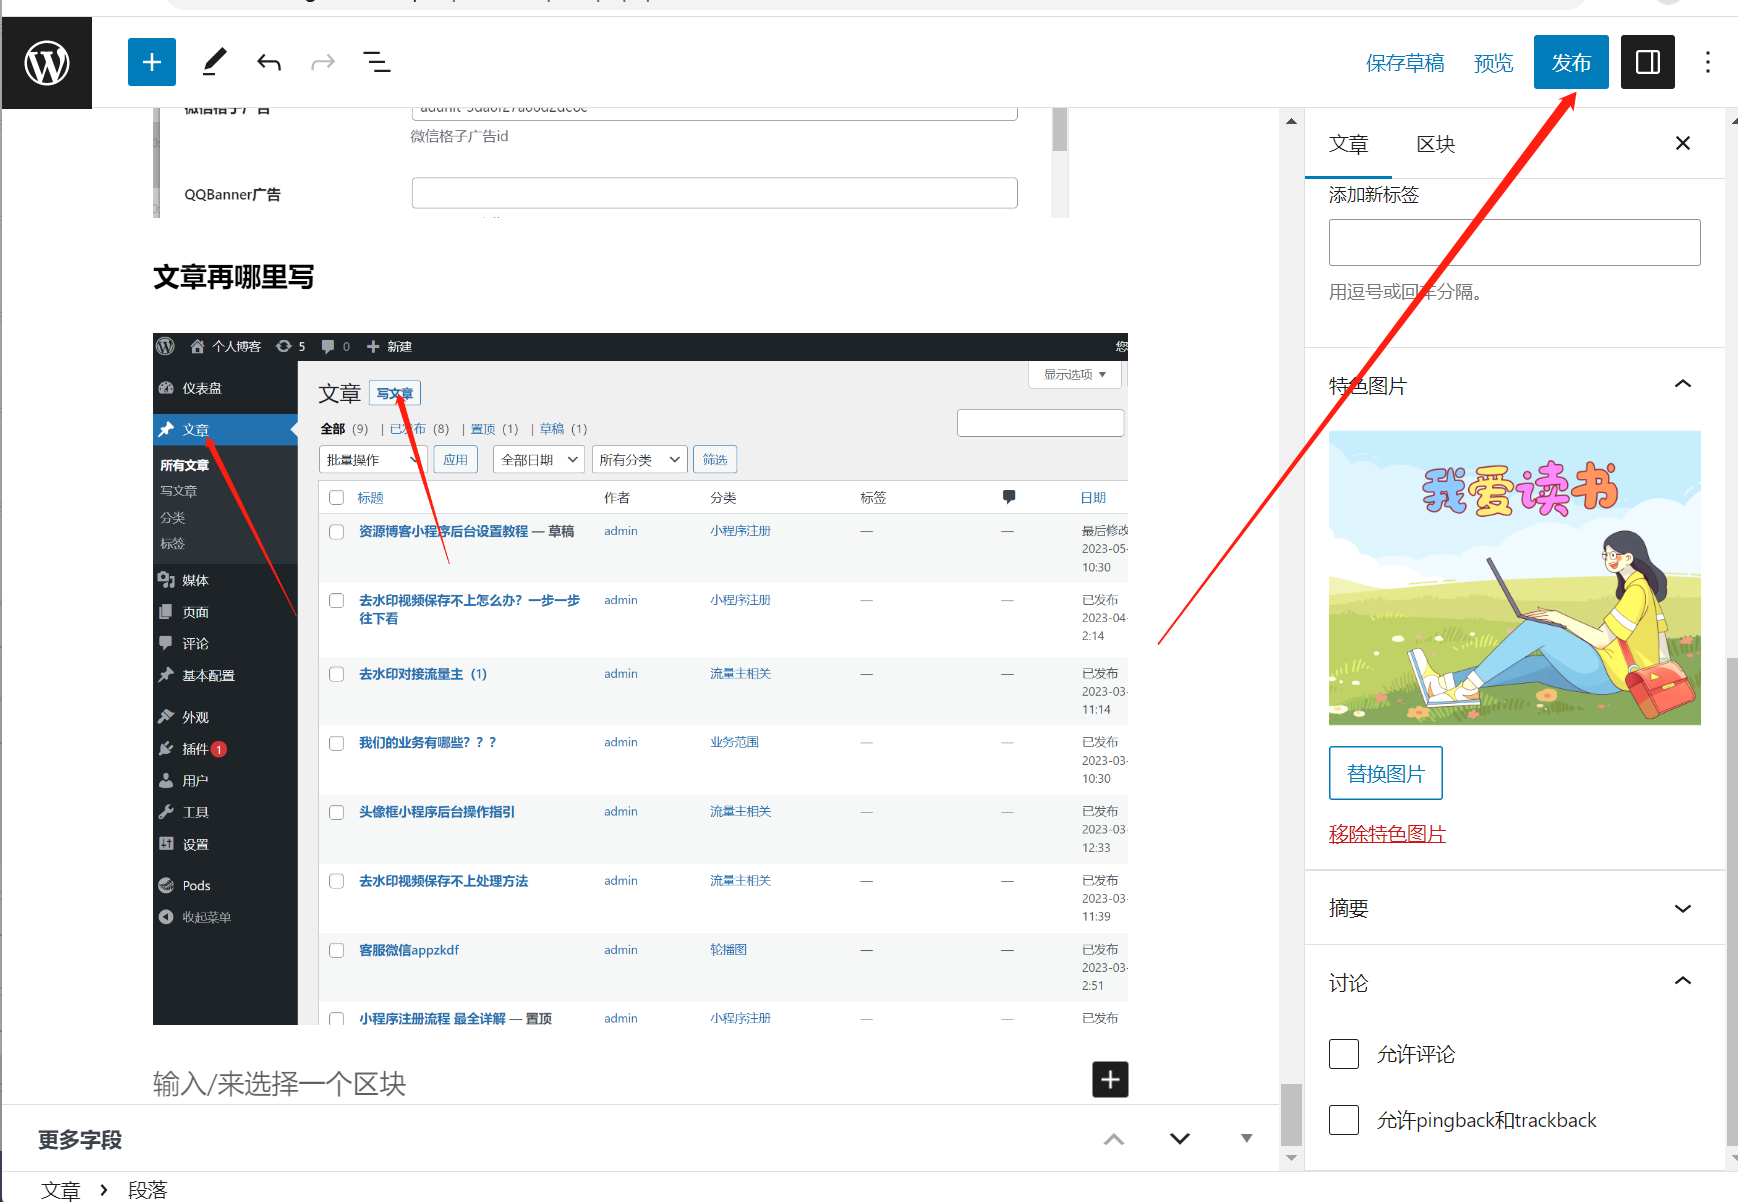Undo the last change
Screen dimensions: 1738x1202
click(x=269, y=63)
